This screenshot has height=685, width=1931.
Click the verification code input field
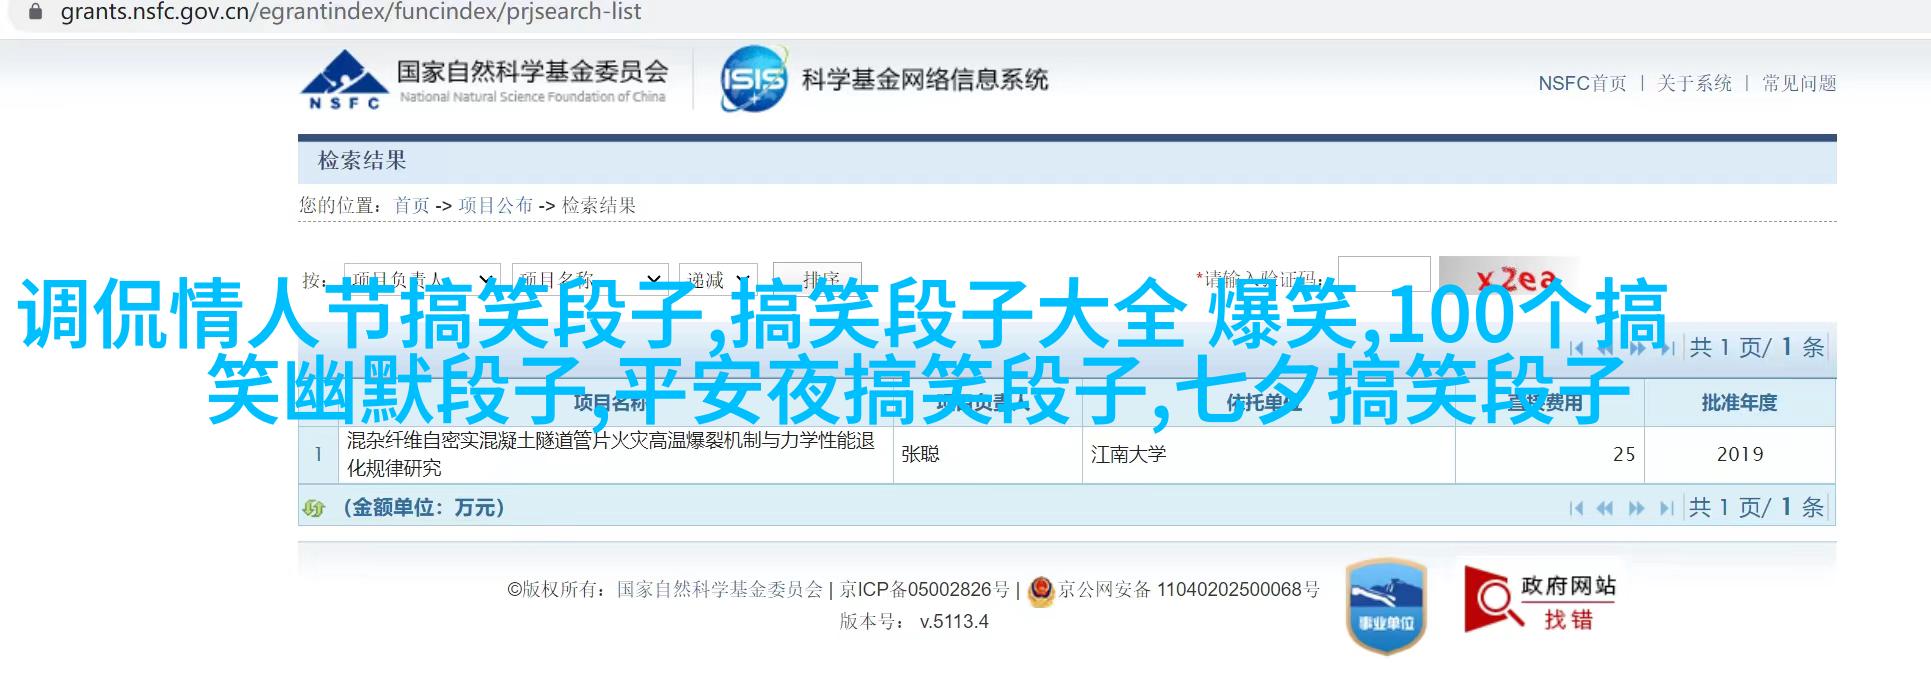click(x=1384, y=276)
